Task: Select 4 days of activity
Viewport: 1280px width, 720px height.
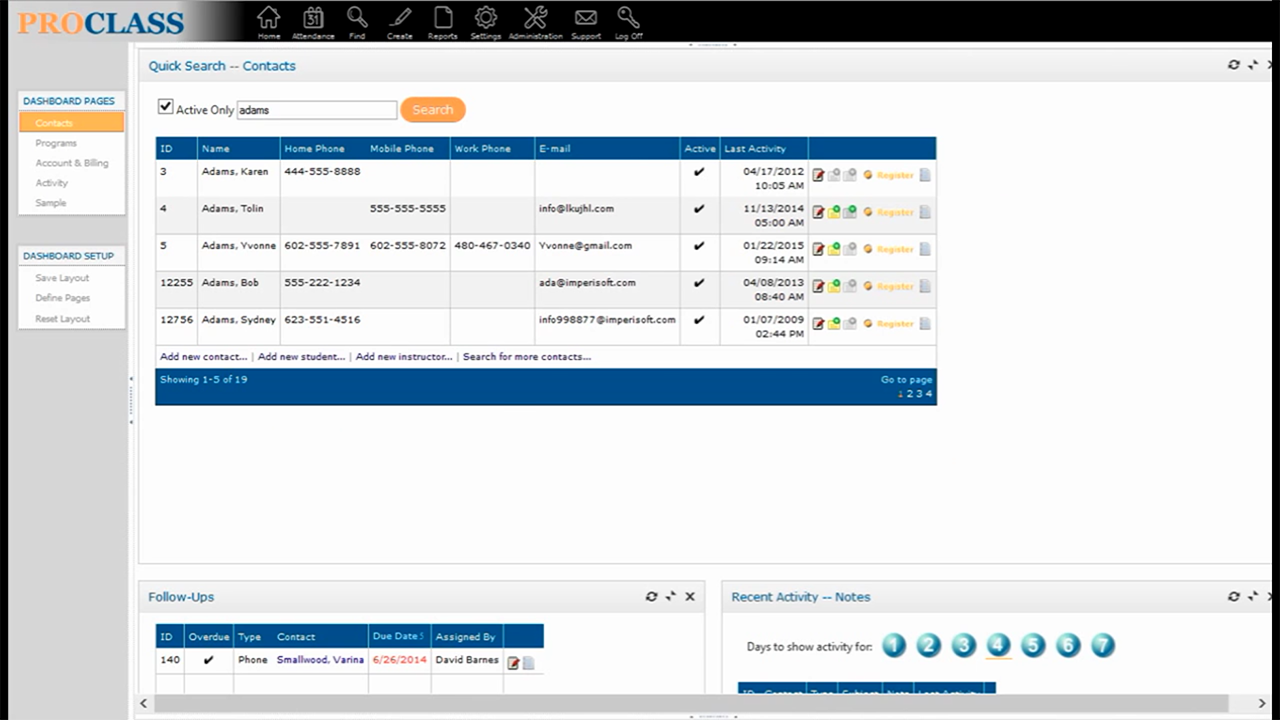Action: click(998, 645)
